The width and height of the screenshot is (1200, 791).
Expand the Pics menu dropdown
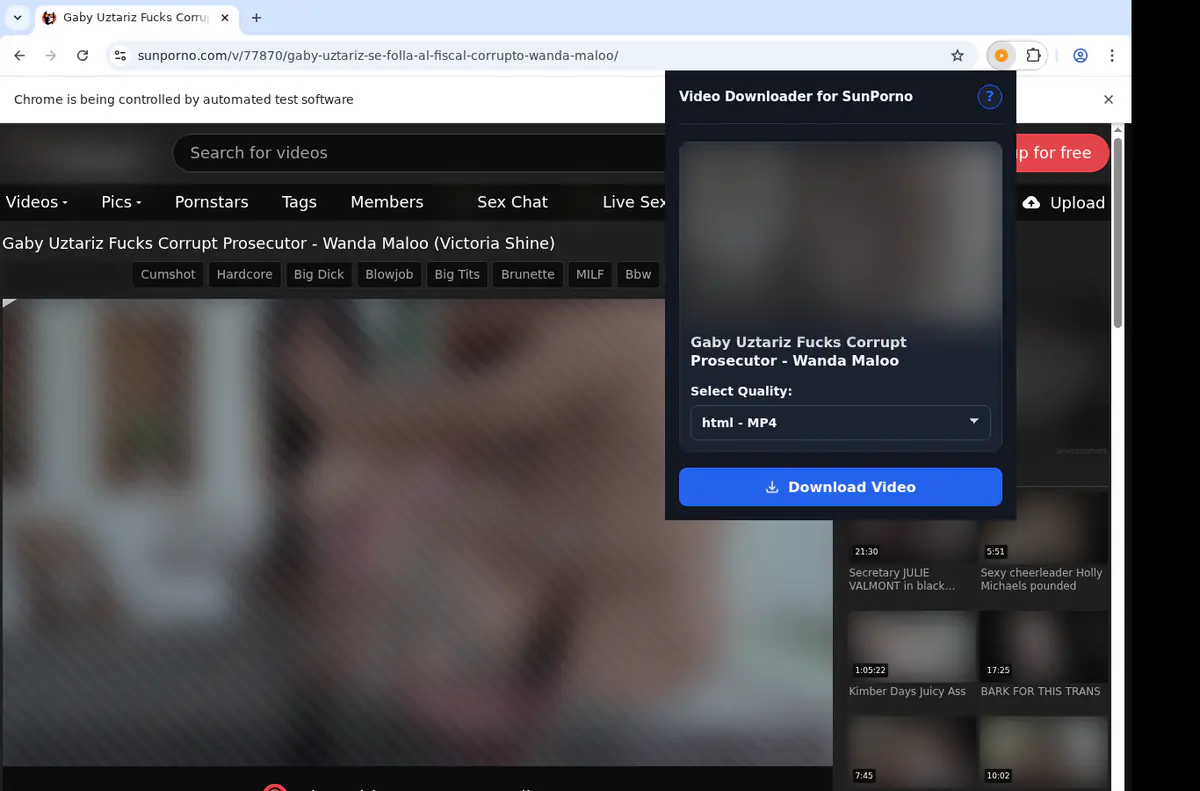[x=121, y=202]
